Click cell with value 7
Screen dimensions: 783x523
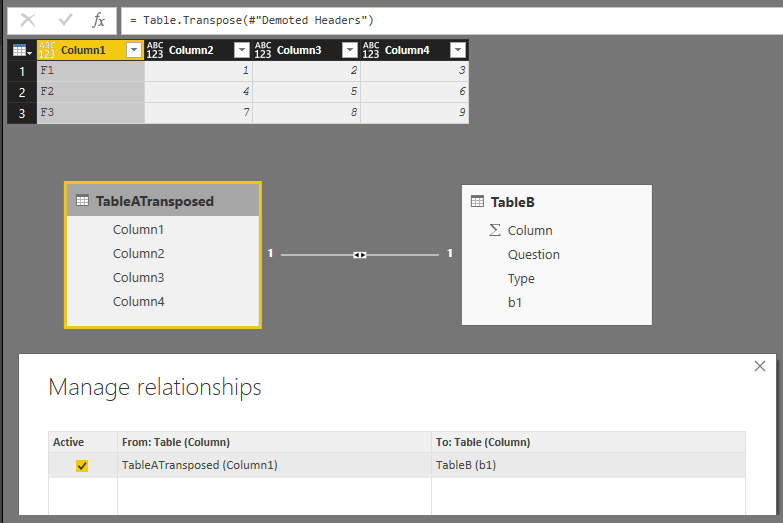[199, 113]
